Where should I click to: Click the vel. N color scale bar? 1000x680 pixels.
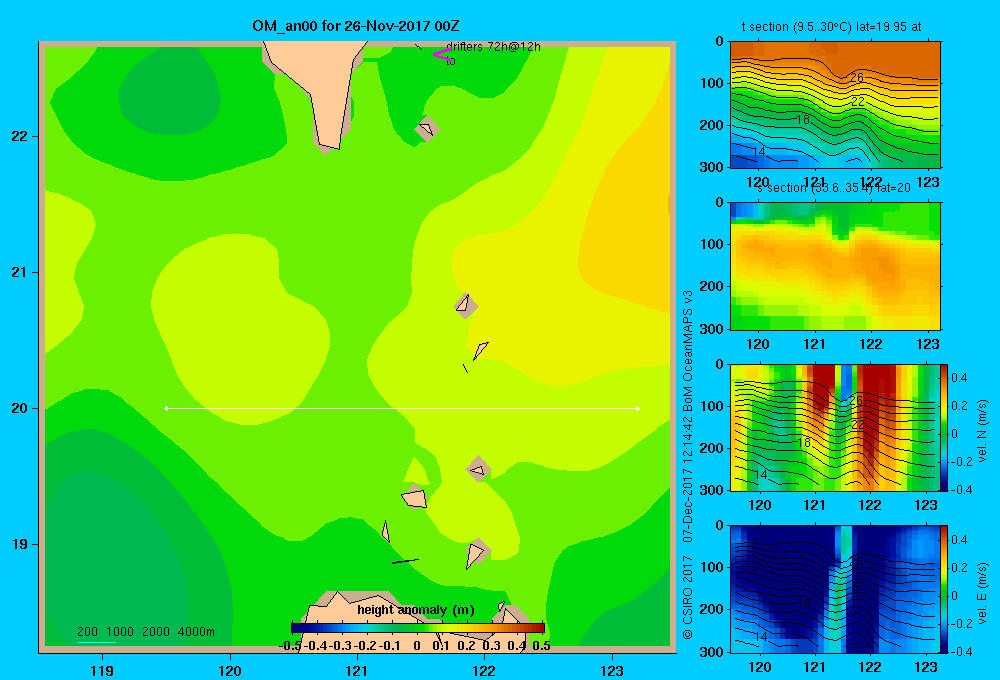coord(944,427)
